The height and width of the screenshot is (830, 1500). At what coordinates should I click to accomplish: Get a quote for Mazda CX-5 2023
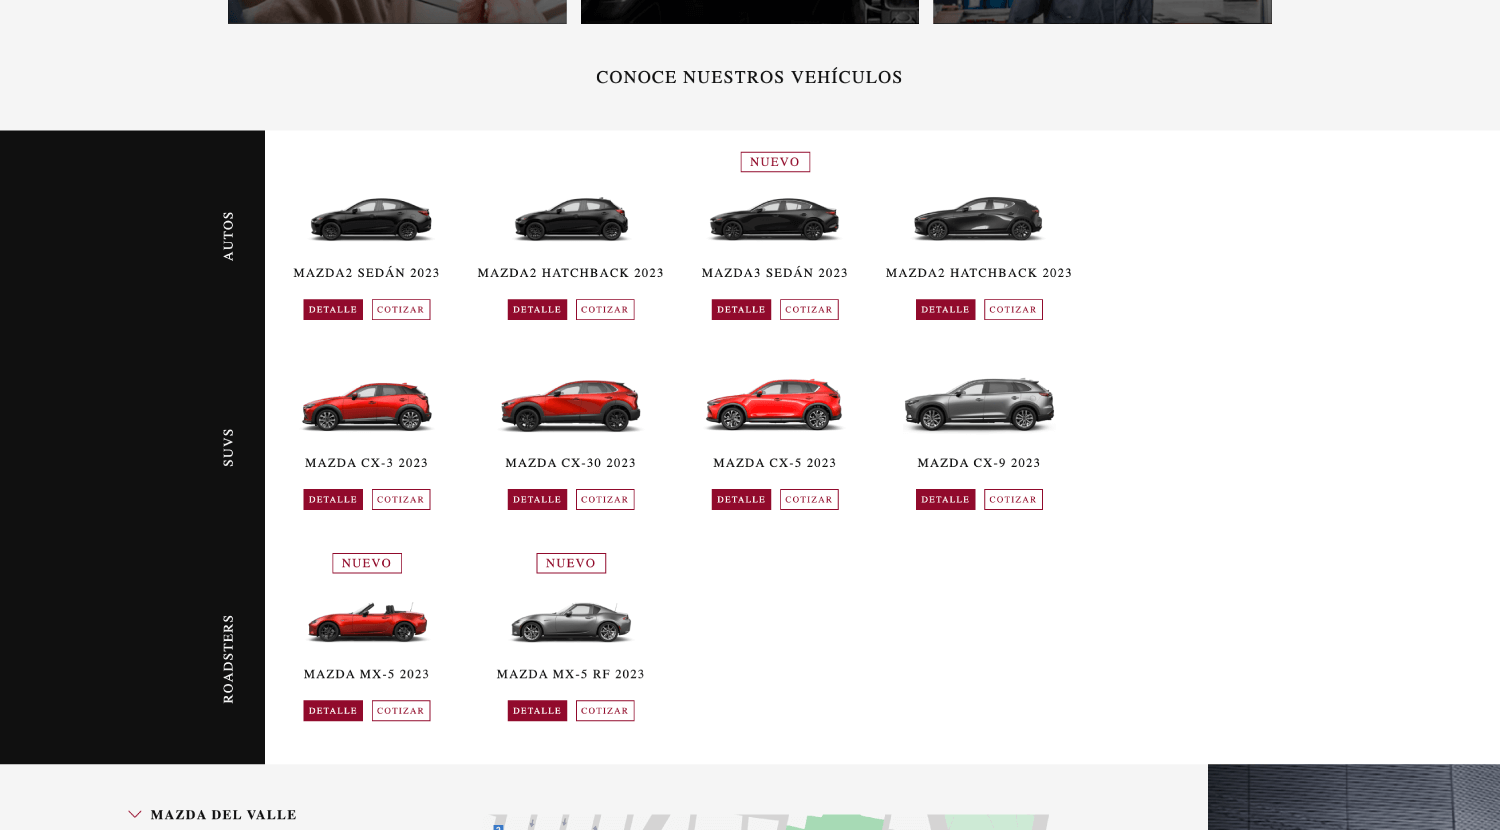click(x=809, y=500)
